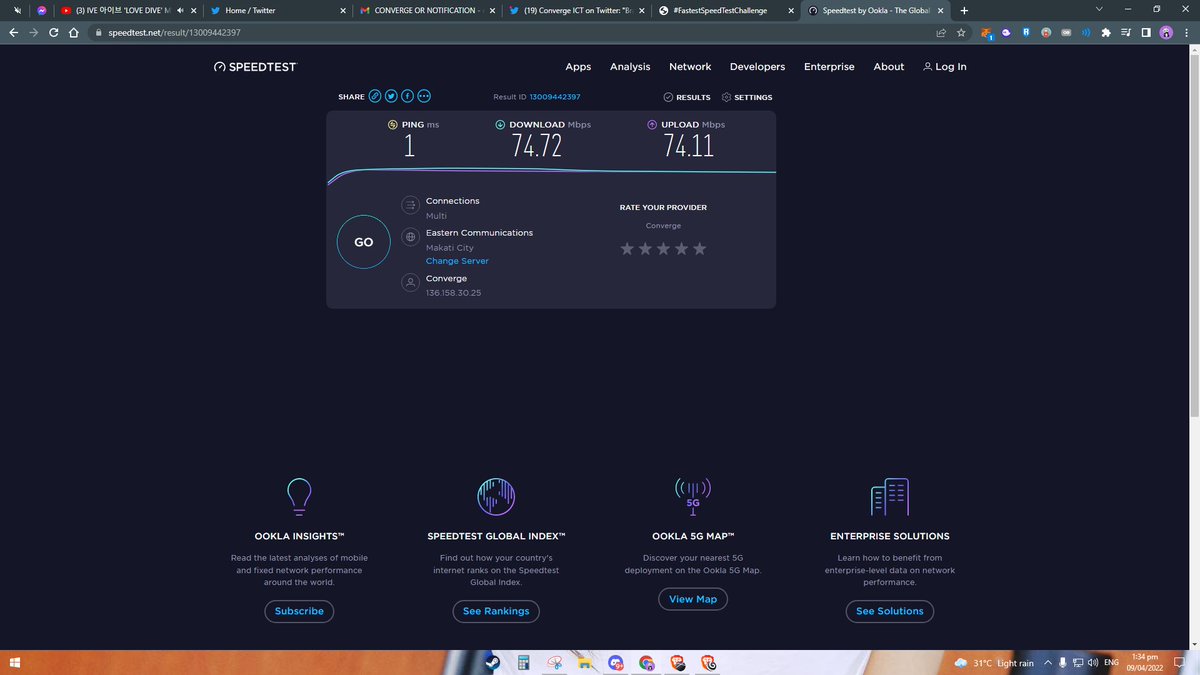Rate Converge three stars
Viewport: 1200px width, 675px height.
click(663, 248)
